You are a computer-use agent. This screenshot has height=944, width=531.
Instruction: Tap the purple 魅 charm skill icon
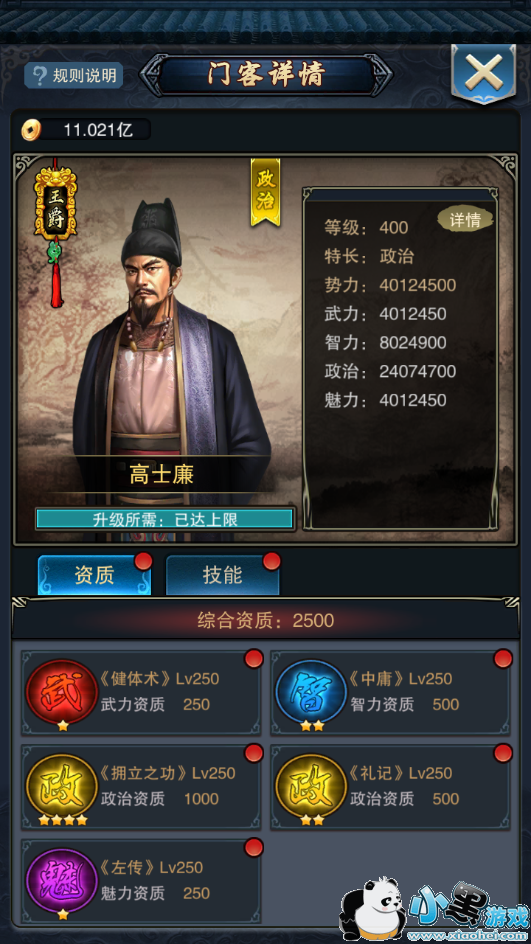(x=61, y=880)
